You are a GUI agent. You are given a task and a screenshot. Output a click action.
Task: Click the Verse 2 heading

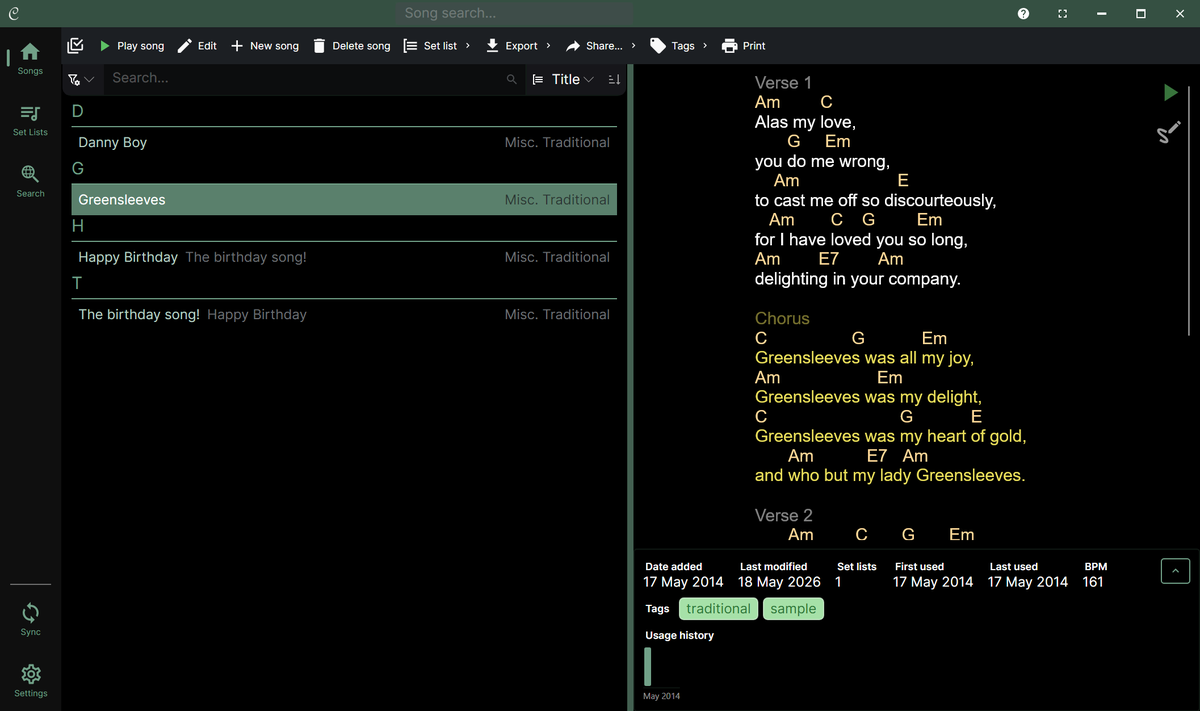pos(784,516)
